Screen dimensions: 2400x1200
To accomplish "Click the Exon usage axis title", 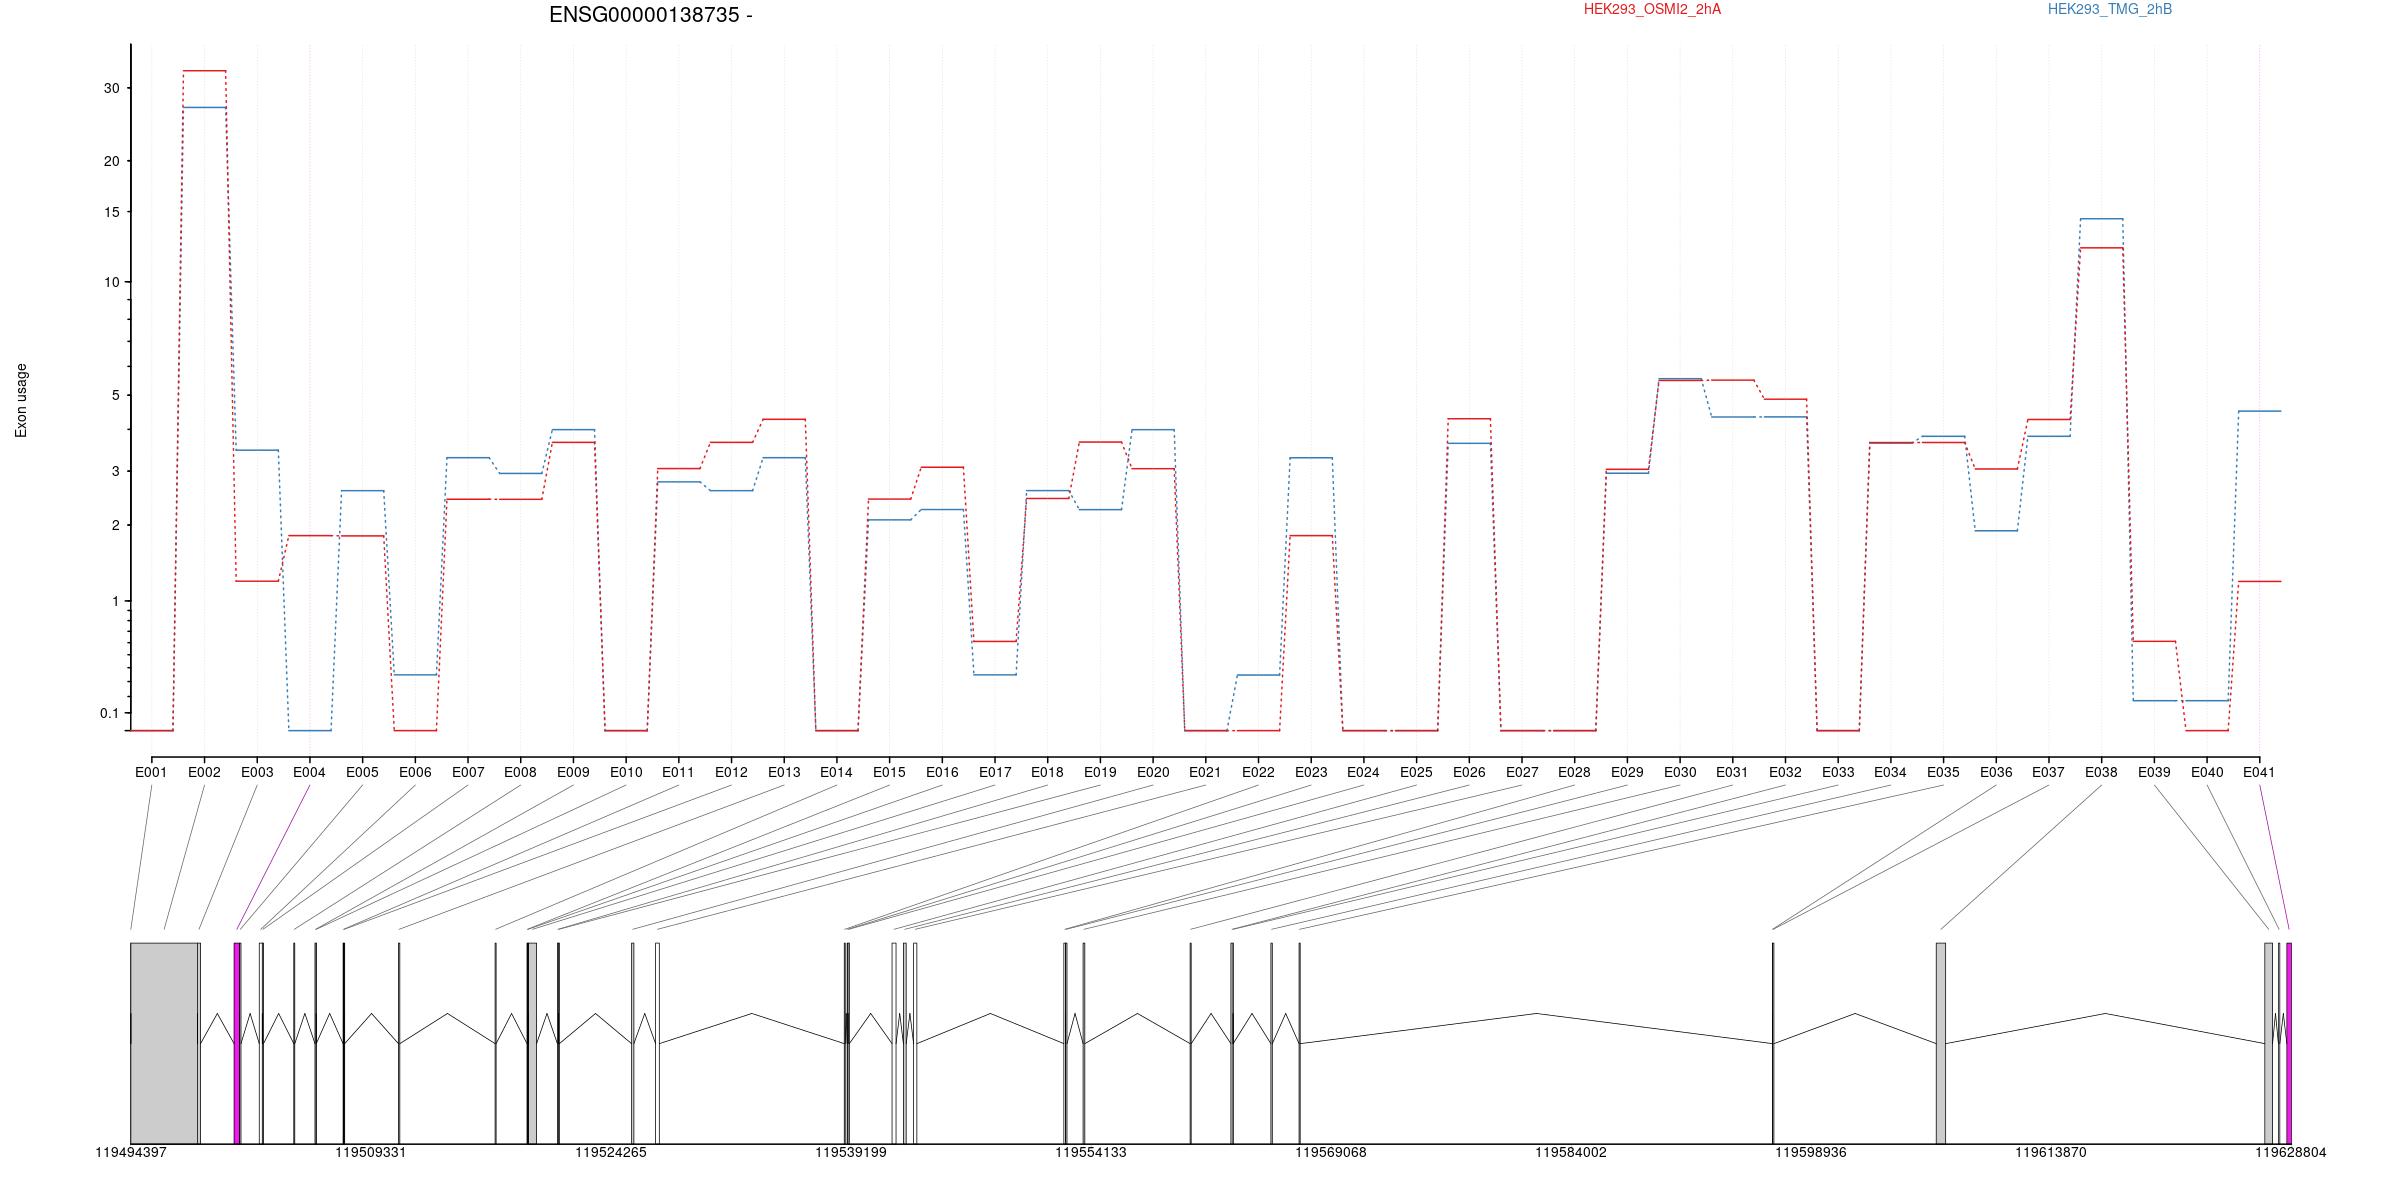I will (x=21, y=400).
